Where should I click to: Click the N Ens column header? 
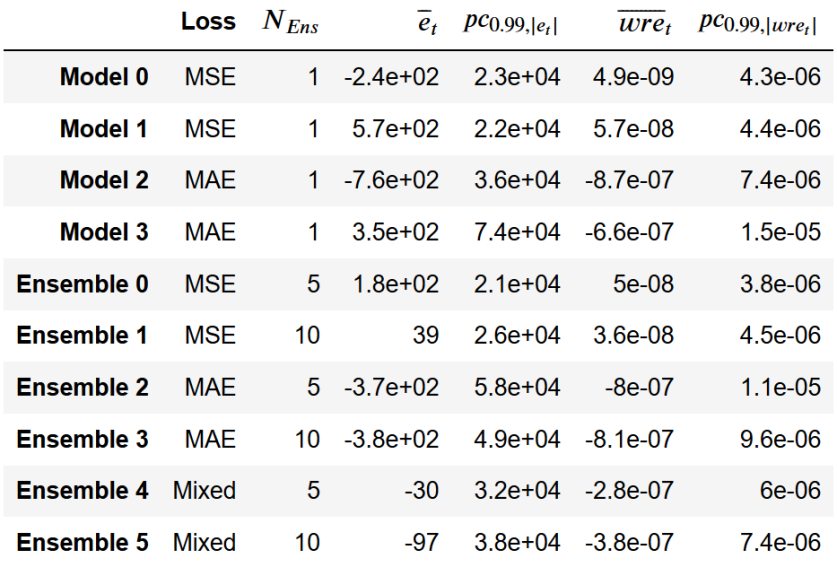(x=290, y=23)
